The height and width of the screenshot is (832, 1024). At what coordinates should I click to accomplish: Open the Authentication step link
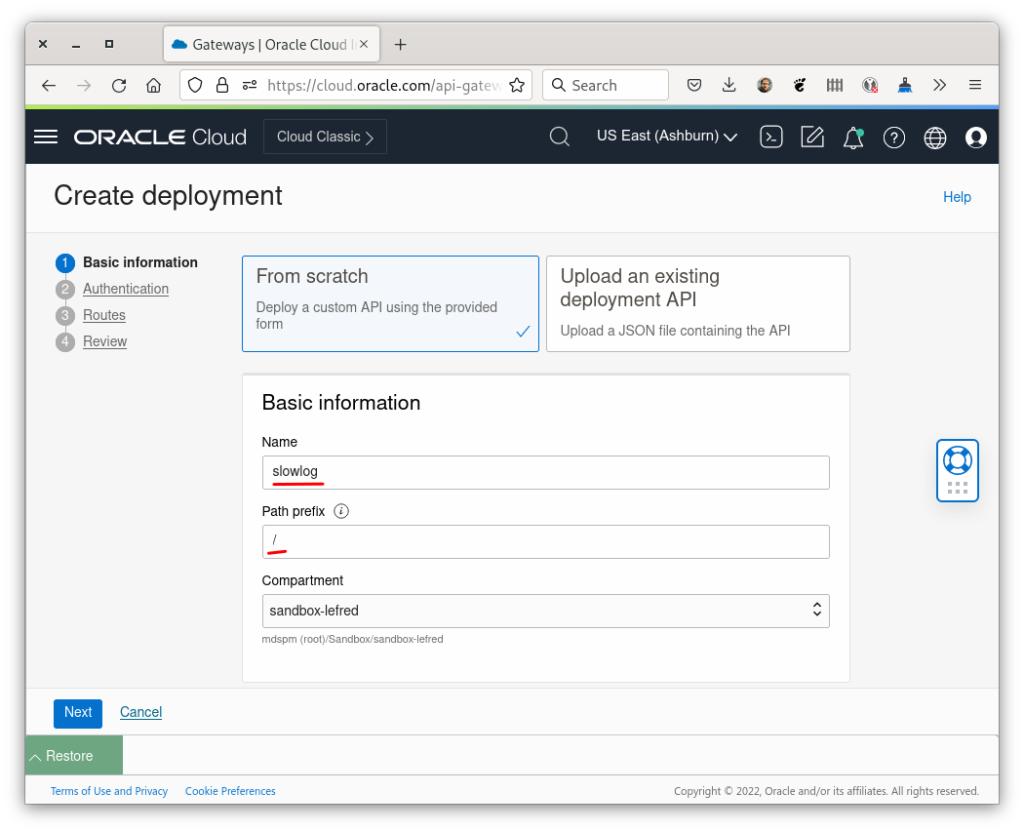pos(125,288)
